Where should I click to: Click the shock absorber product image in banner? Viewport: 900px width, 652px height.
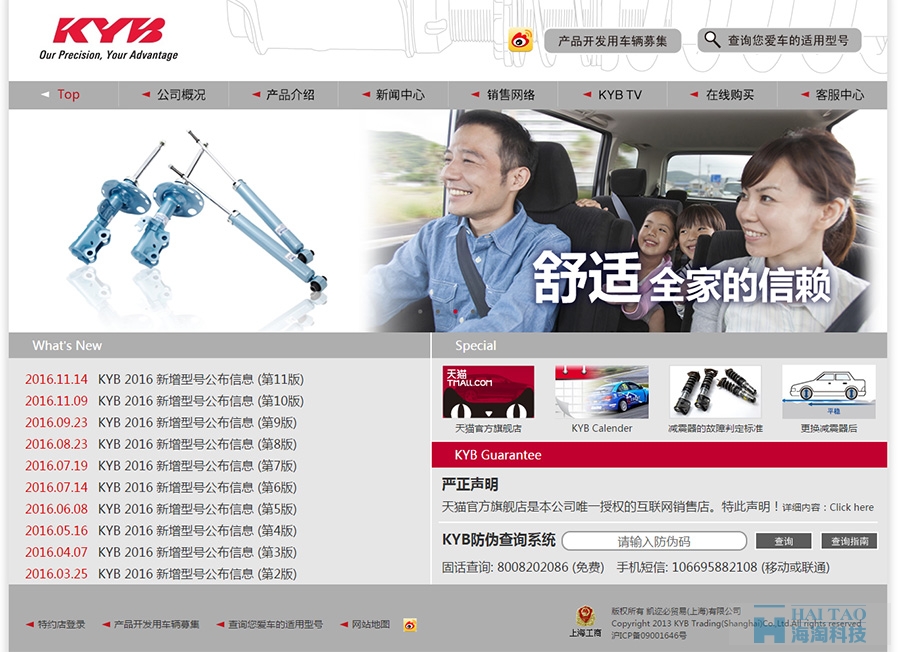pos(198,212)
